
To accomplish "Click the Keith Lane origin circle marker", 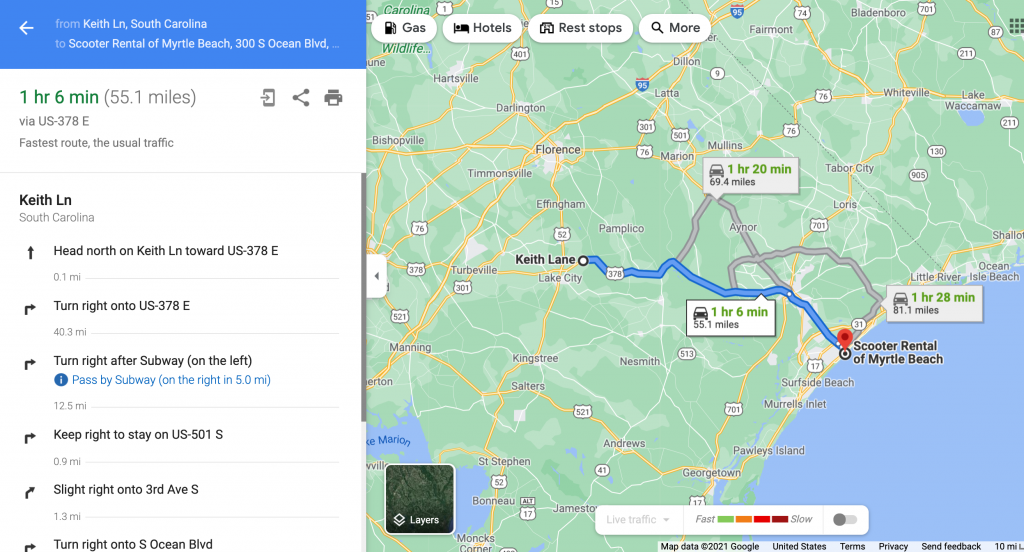I will coord(583,260).
